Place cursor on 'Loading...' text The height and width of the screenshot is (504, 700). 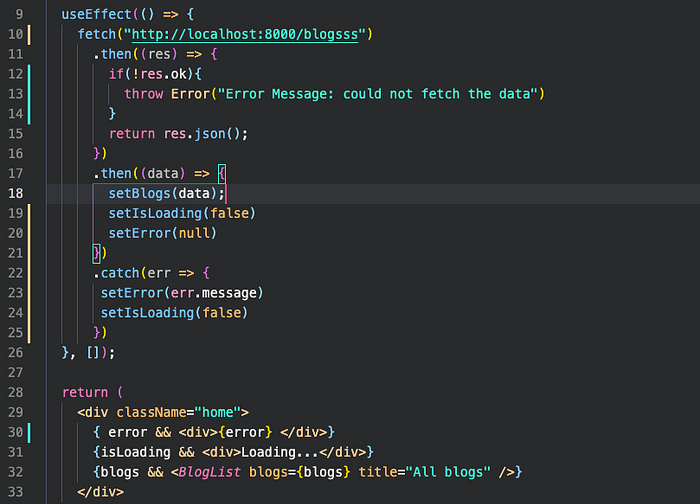pos(280,452)
